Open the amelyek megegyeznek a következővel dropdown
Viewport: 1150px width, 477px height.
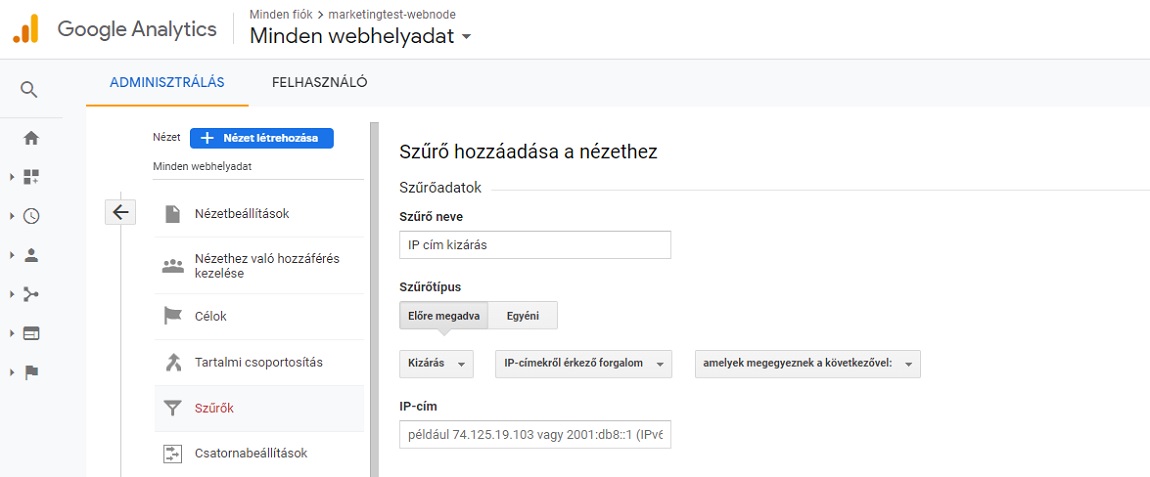click(807, 364)
